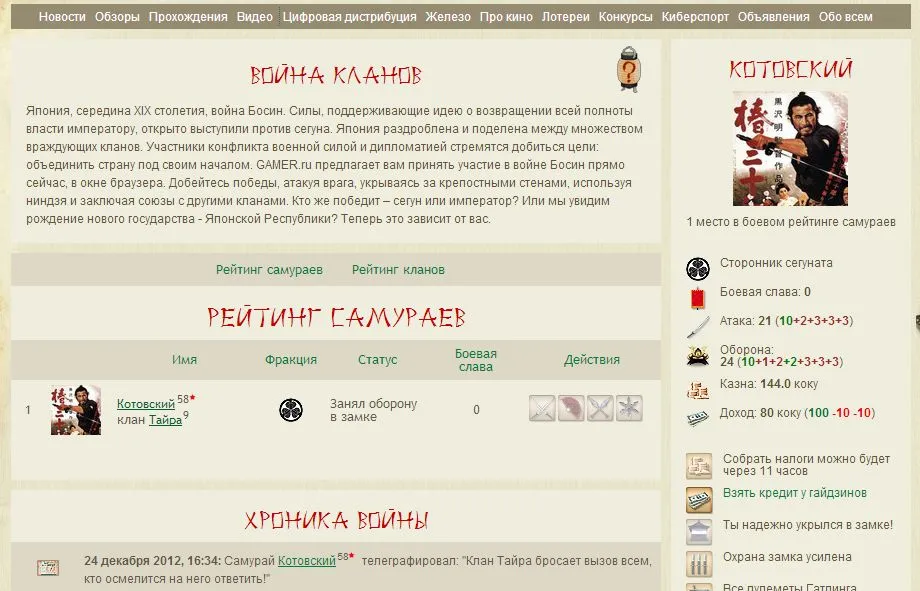Click the Действия column header
The image size is (920, 591).
[592, 360]
